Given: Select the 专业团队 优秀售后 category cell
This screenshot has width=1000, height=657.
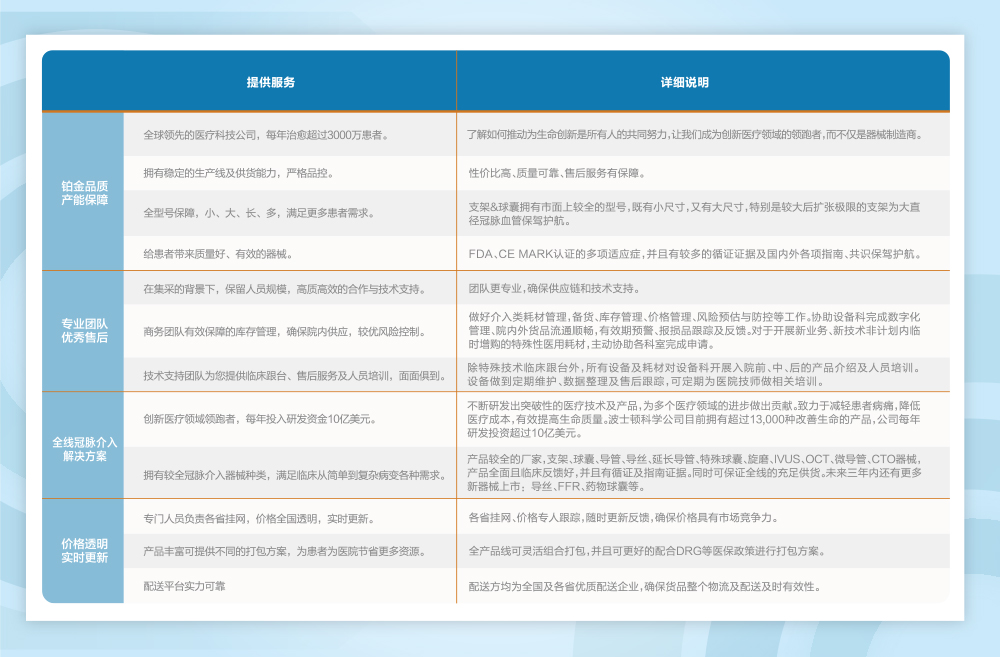Looking at the screenshot, I should [x=84, y=330].
